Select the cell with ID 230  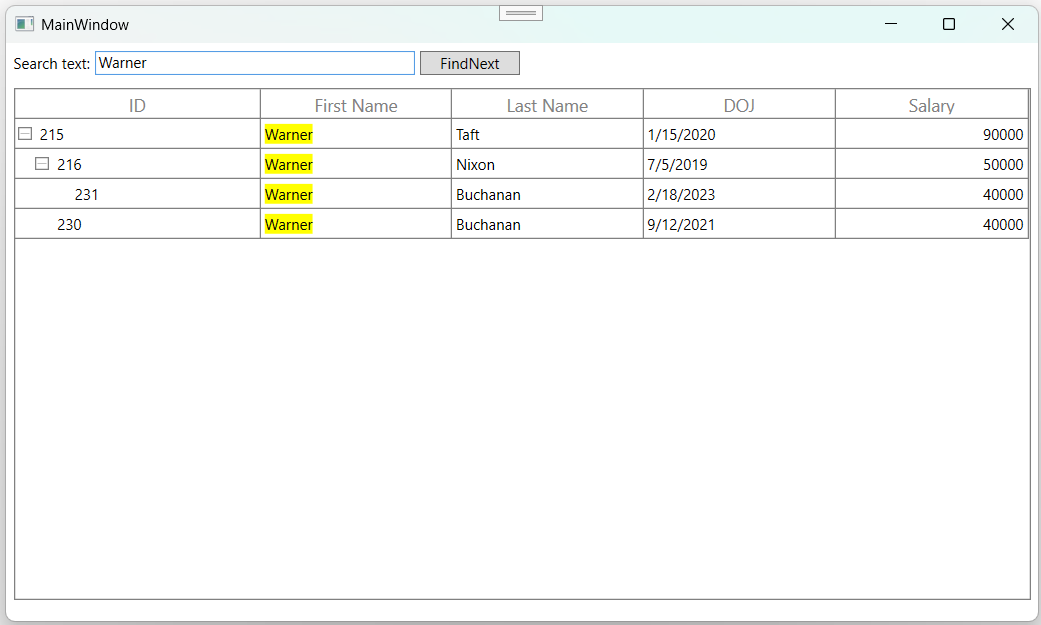coord(137,224)
